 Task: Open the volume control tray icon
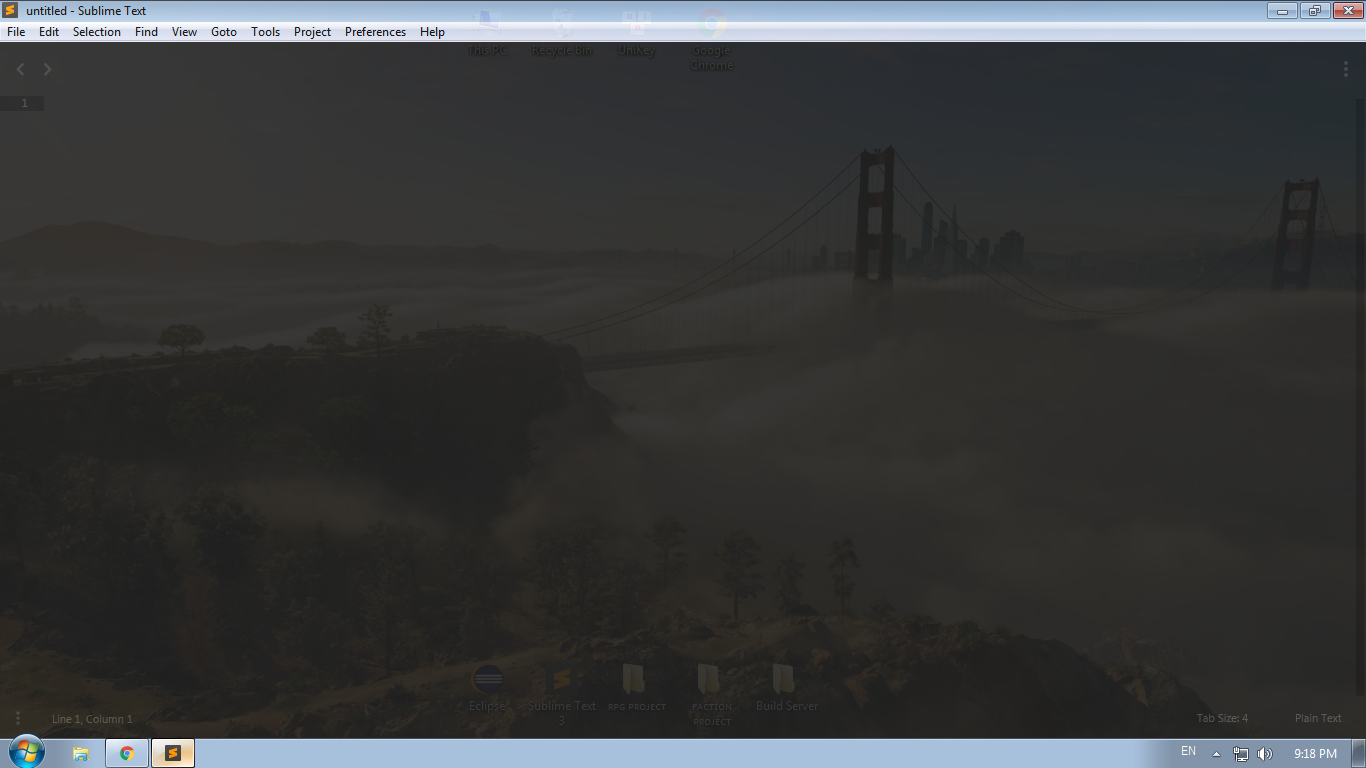[x=1265, y=754]
